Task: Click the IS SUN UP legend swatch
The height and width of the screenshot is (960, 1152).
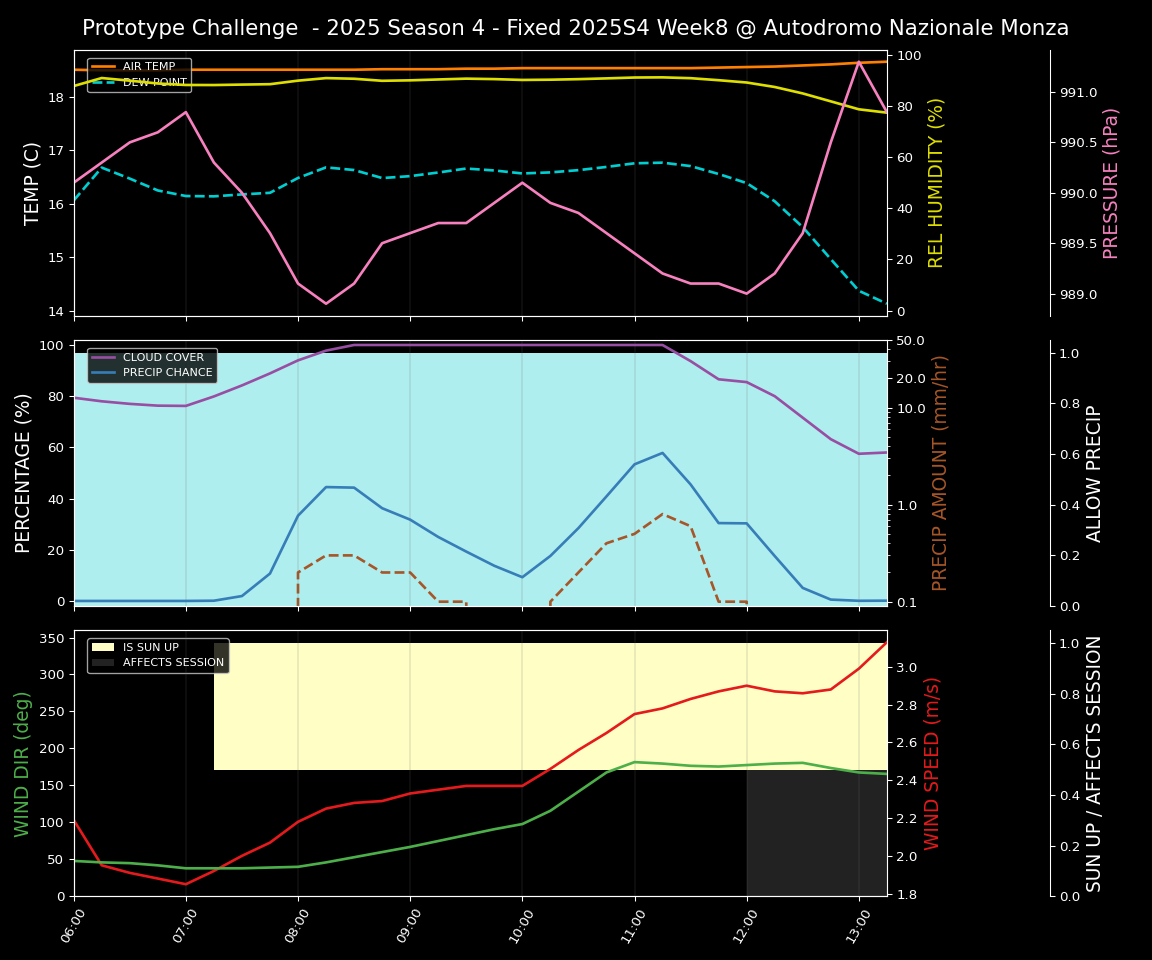Action: [x=103, y=647]
